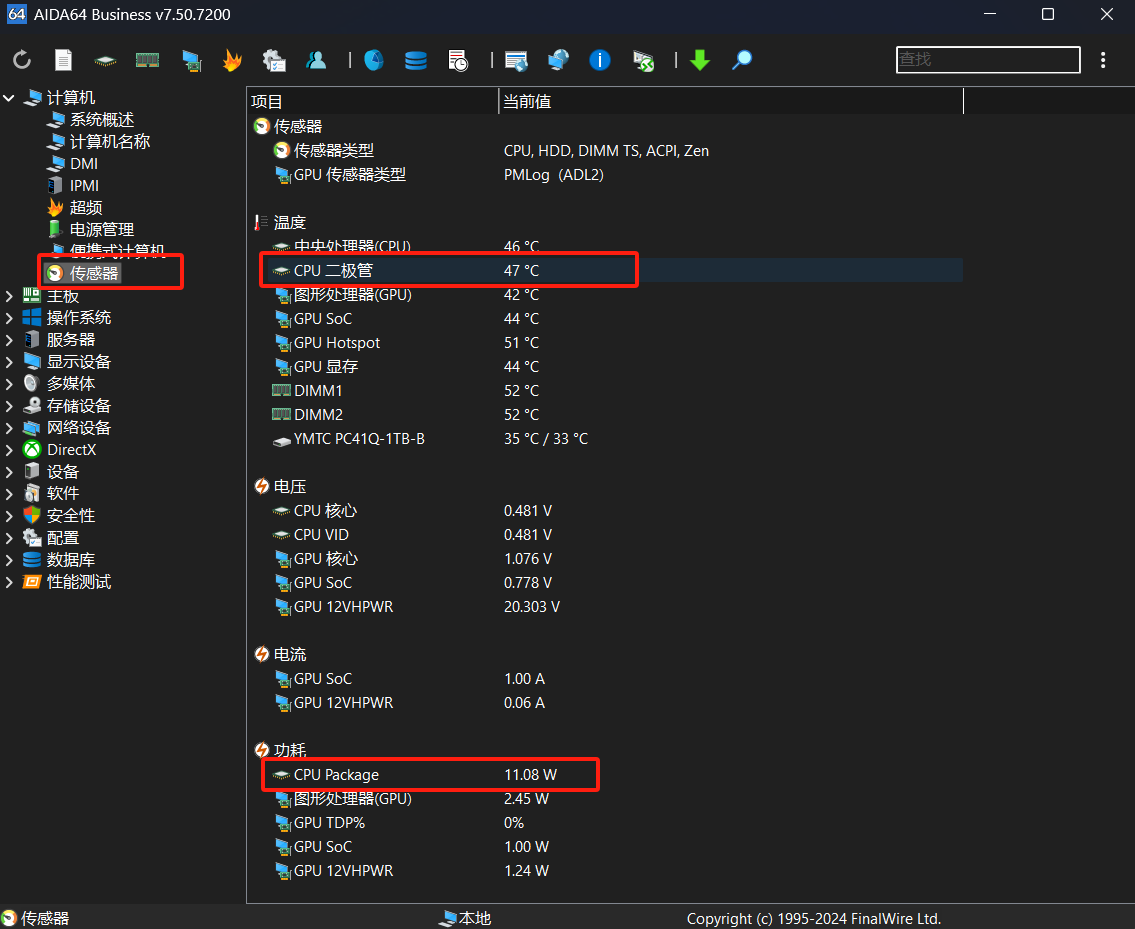This screenshot has height=929, width=1135.
Task: Open the gear preferences toolbar icon
Action: 274,60
